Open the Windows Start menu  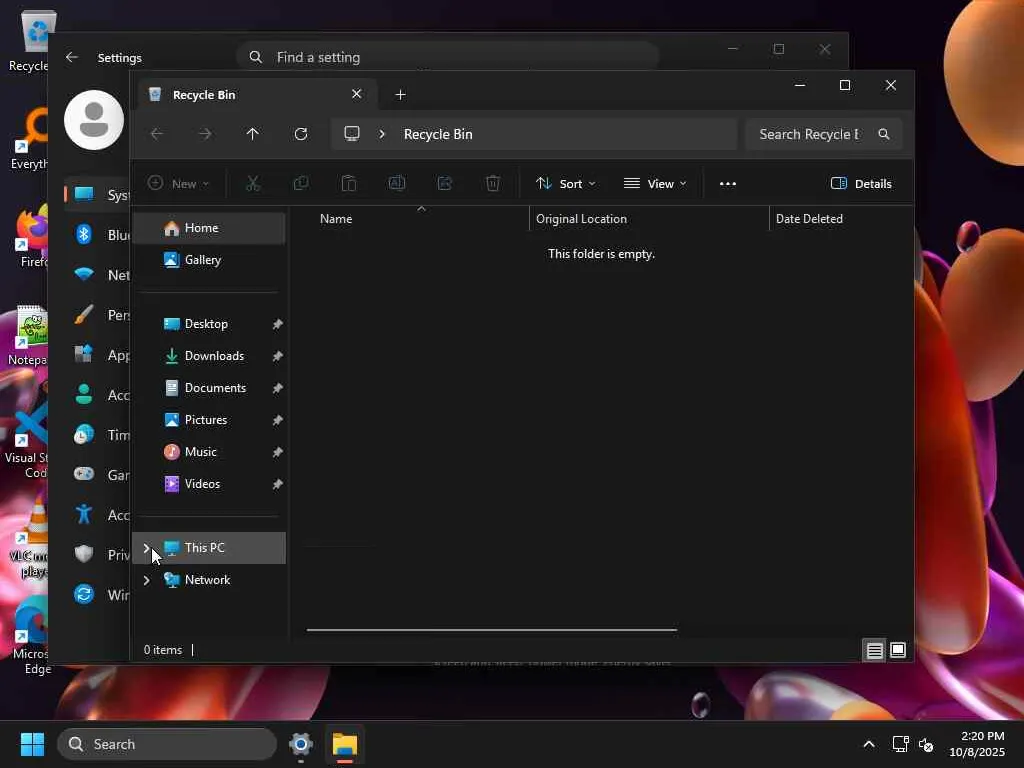click(32, 744)
